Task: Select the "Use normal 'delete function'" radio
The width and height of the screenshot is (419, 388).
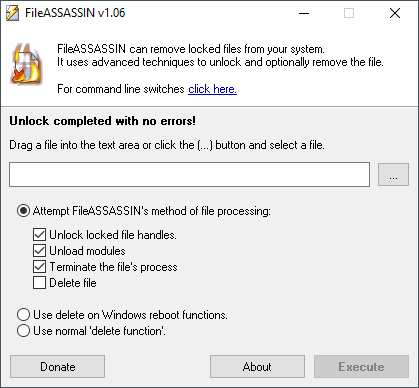Action: [23, 331]
